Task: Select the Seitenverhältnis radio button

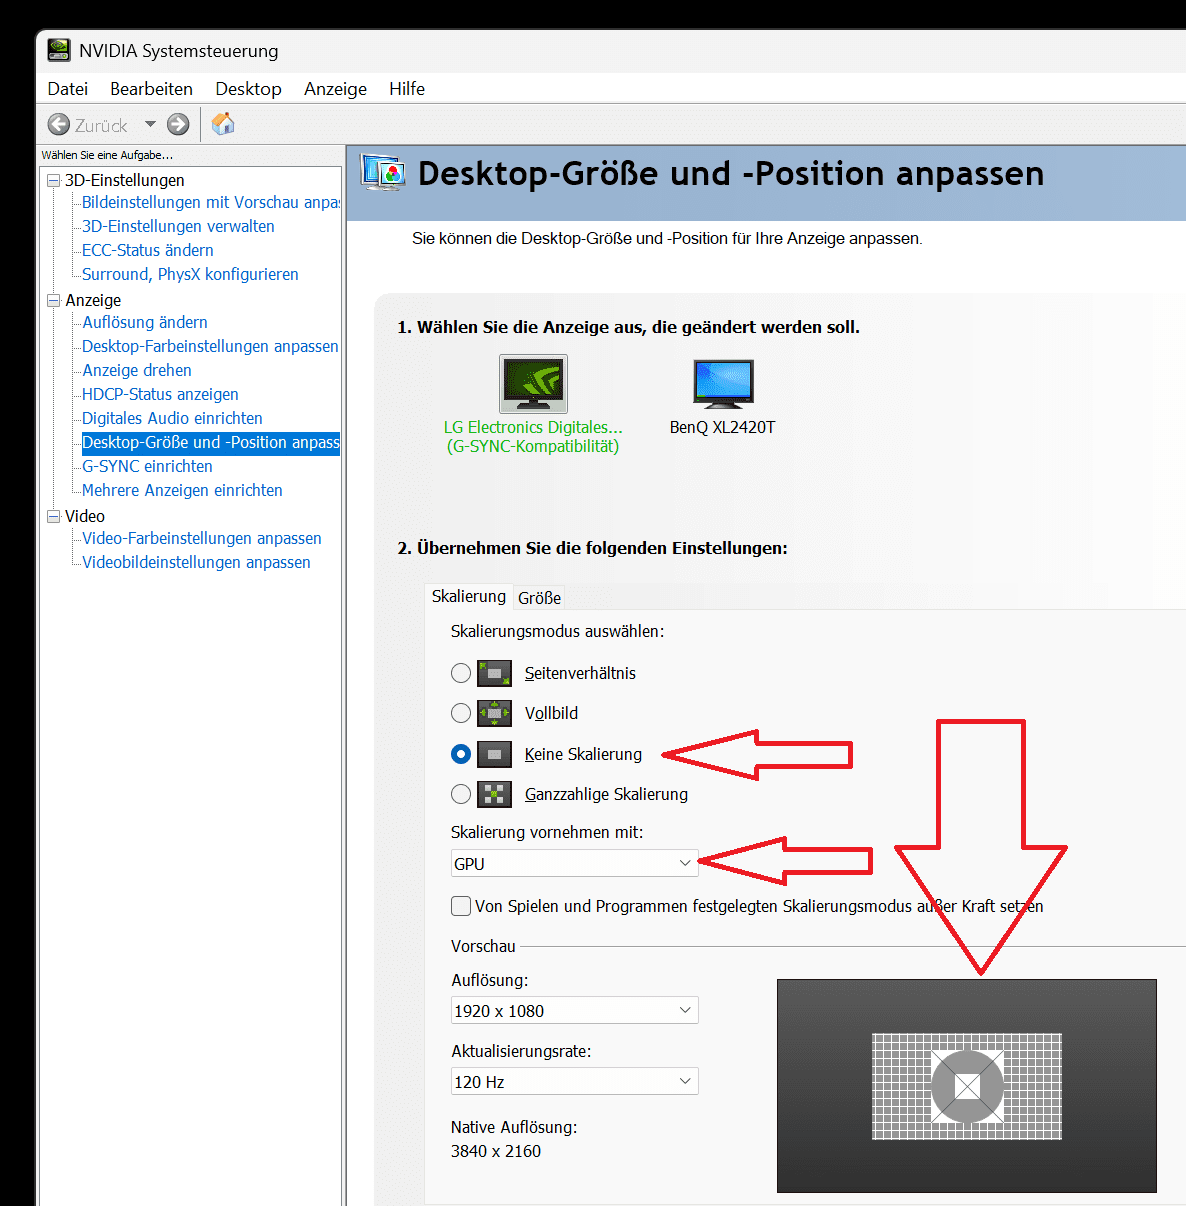Action: tap(461, 673)
